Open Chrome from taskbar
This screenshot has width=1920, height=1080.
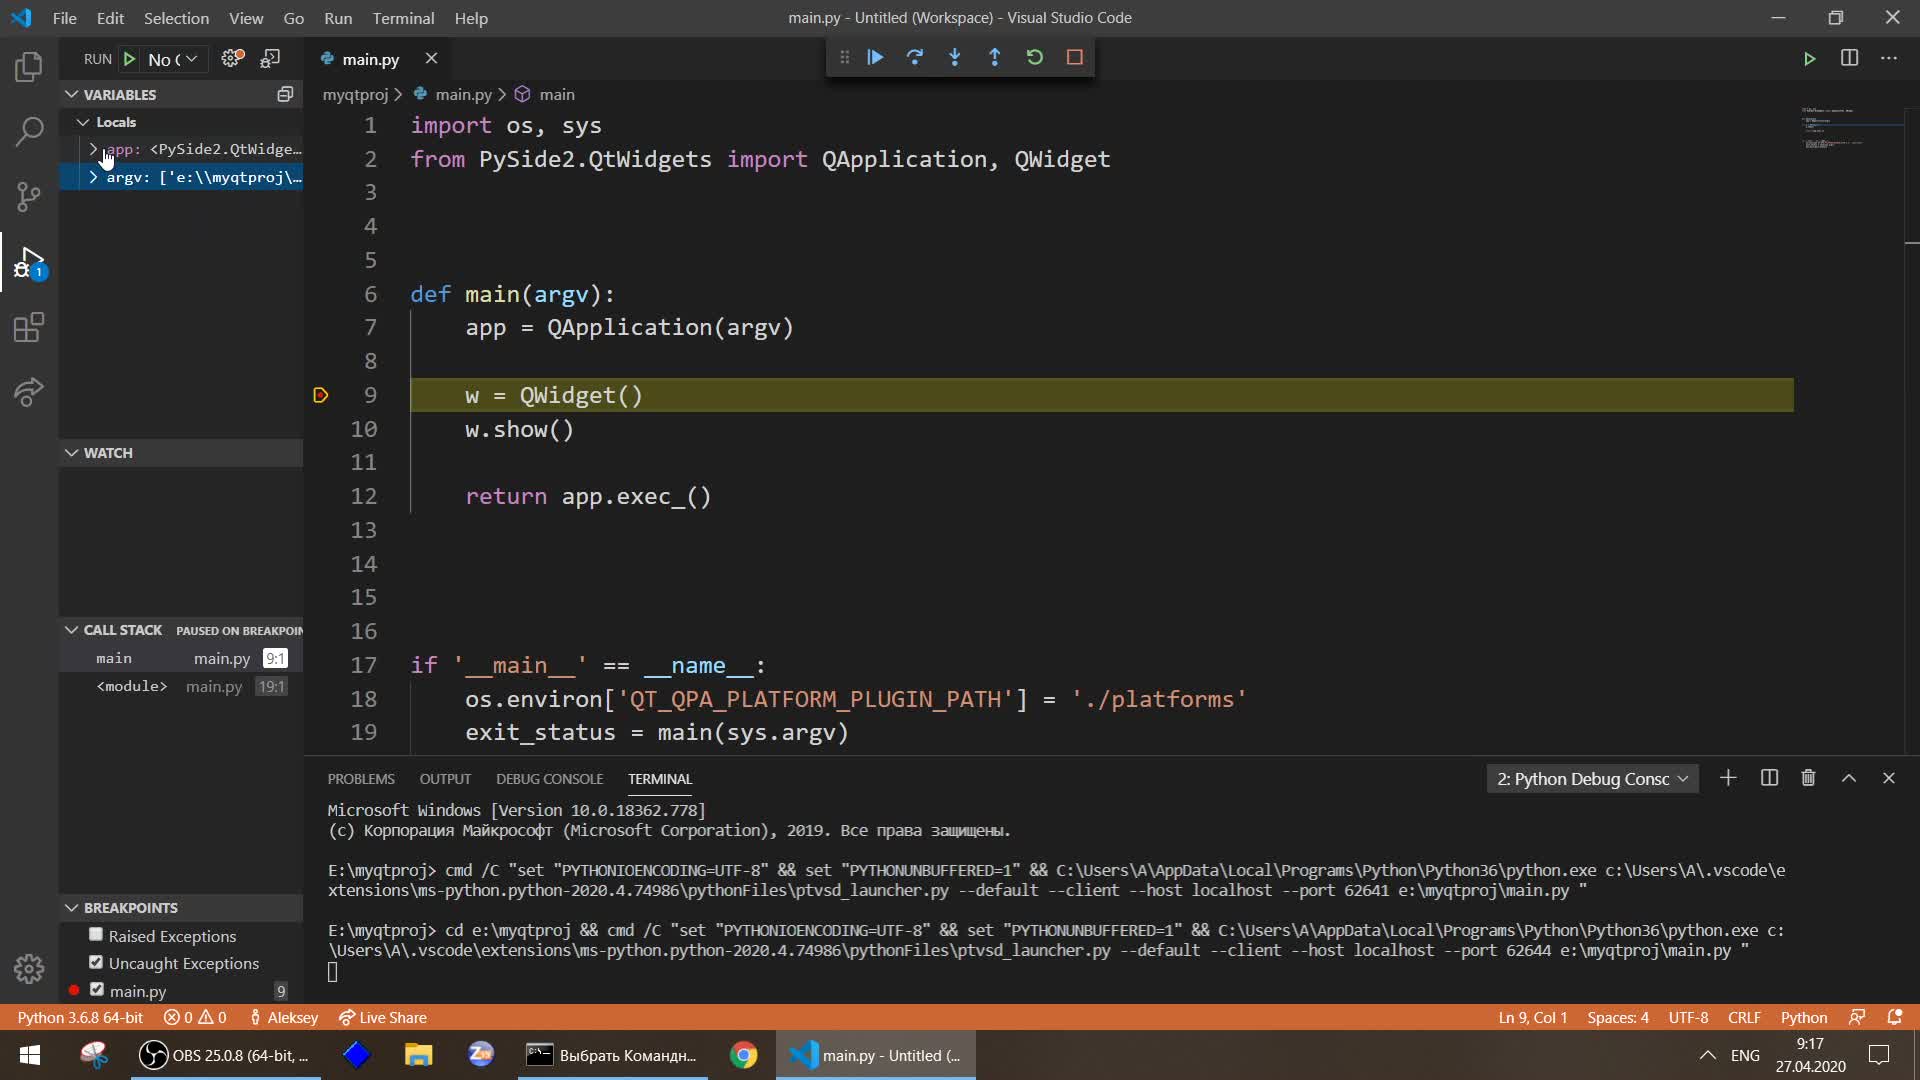pyautogui.click(x=743, y=1055)
